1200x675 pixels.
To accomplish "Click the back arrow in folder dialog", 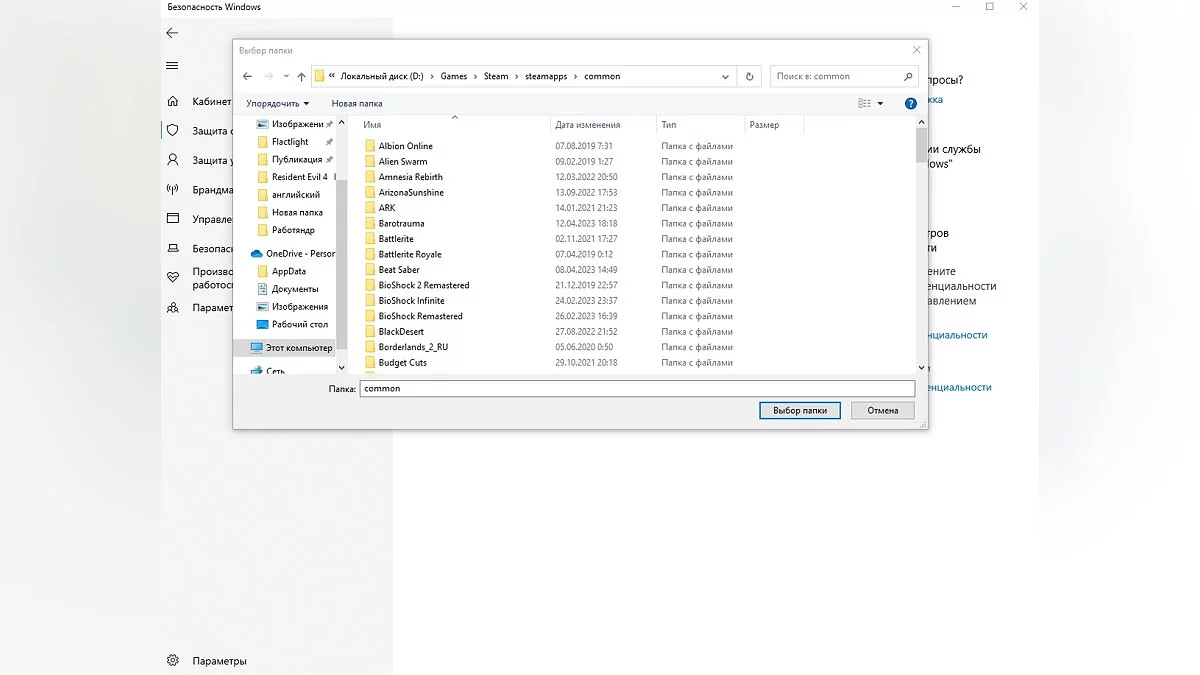I will tap(247, 77).
